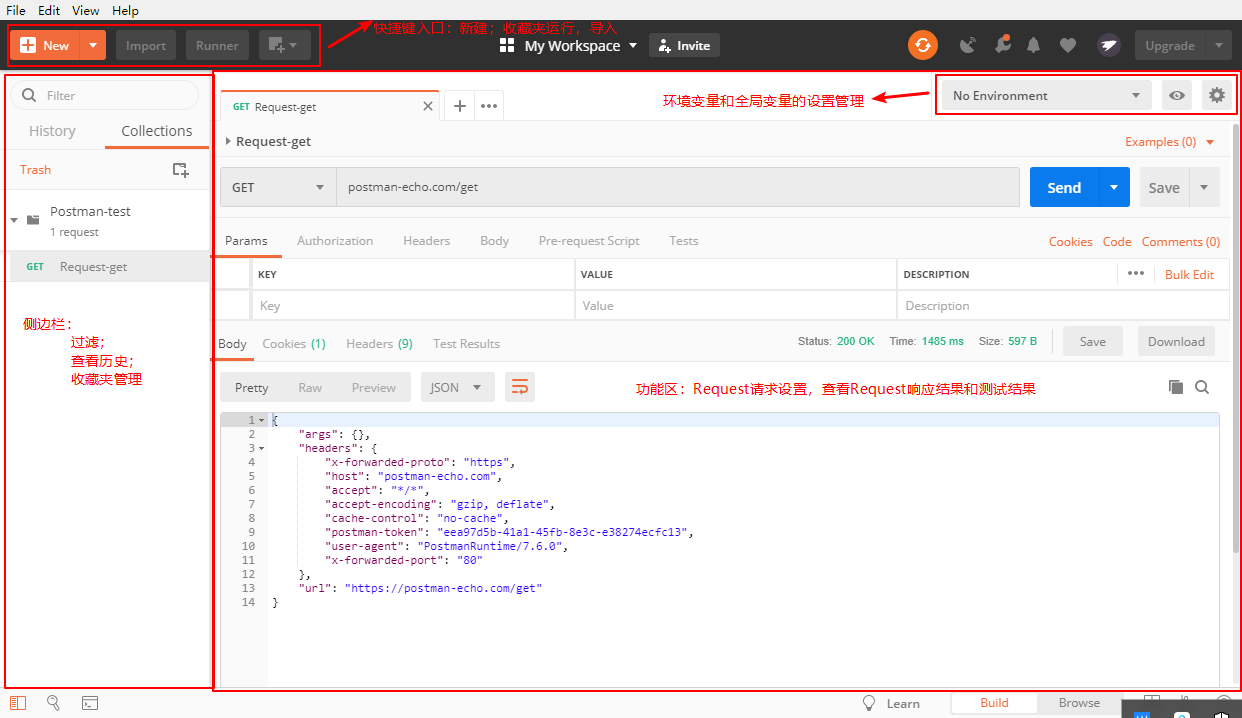Click the Postman-test collection folder icon
This screenshot has width=1242, height=718.
(x=33, y=220)
